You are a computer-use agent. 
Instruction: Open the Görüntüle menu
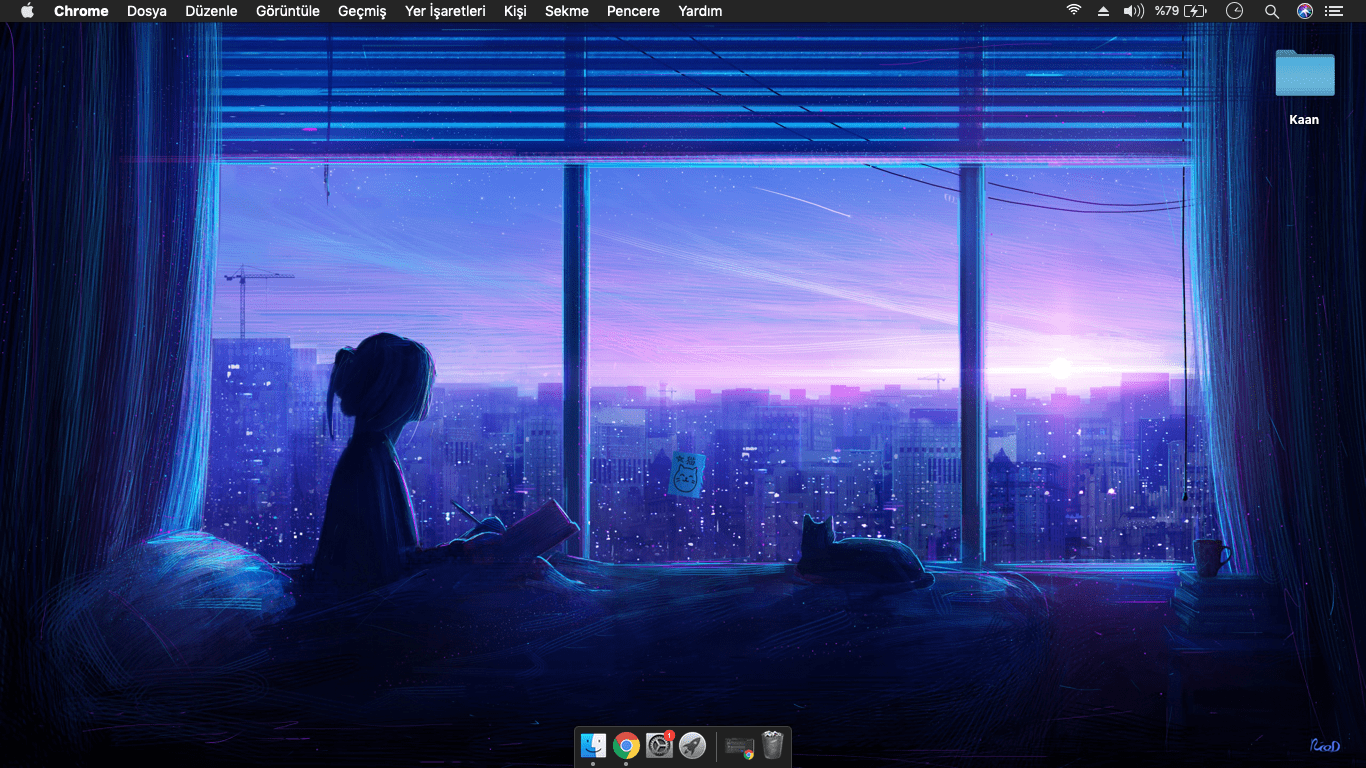pos(288,11)
